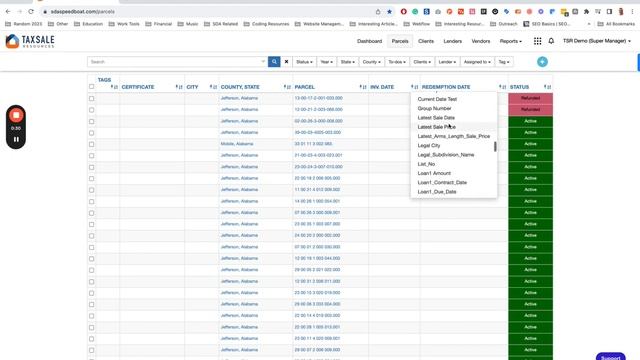
Task: Expand the Reports menu
Action: 511,41
